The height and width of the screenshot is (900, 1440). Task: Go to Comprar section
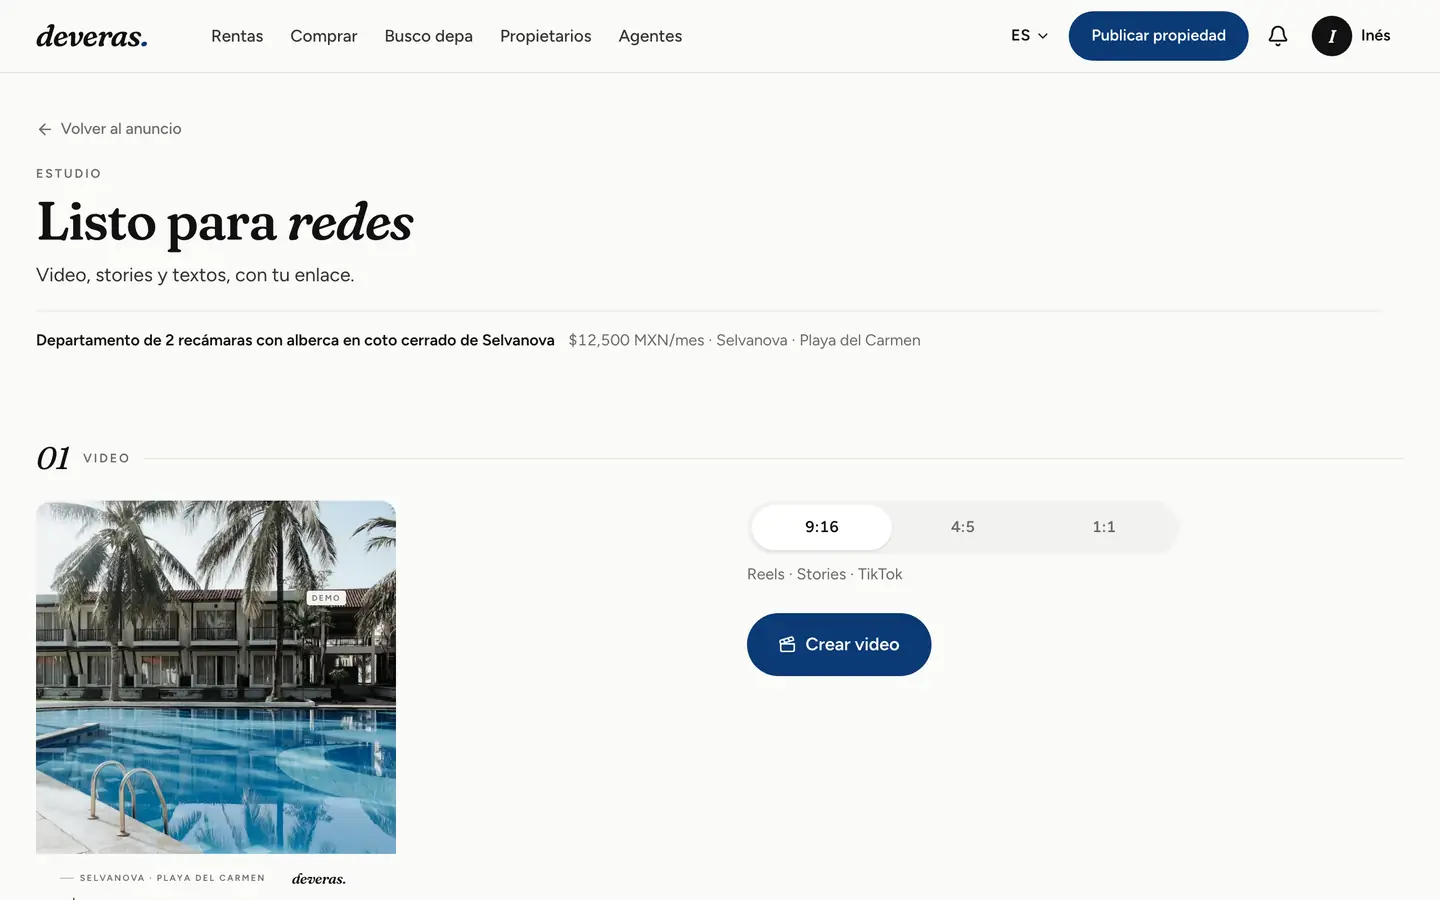coord(323,36)
